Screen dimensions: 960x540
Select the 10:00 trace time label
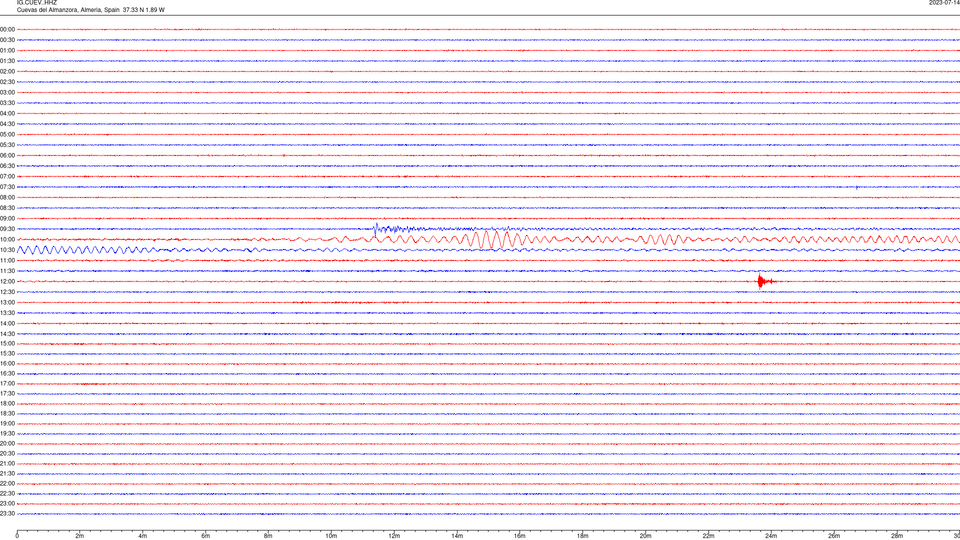[7, 239]
